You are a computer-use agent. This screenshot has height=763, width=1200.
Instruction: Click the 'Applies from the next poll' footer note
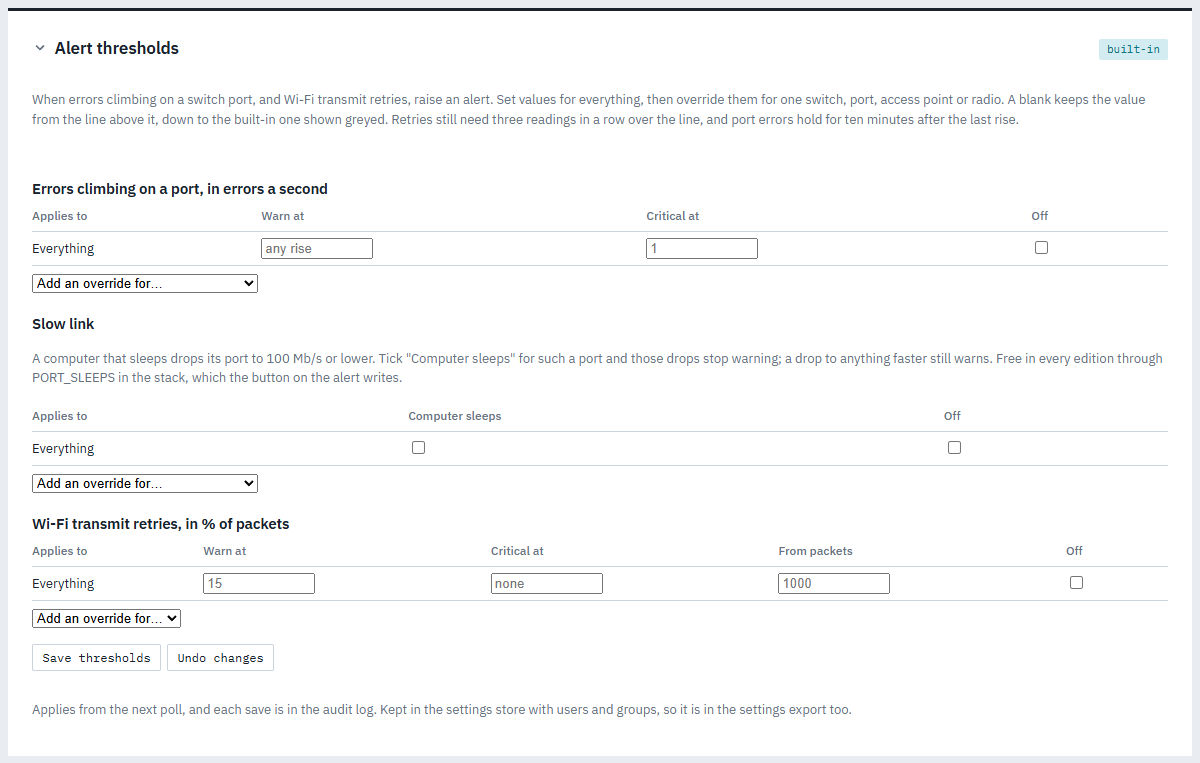(441, 710)
